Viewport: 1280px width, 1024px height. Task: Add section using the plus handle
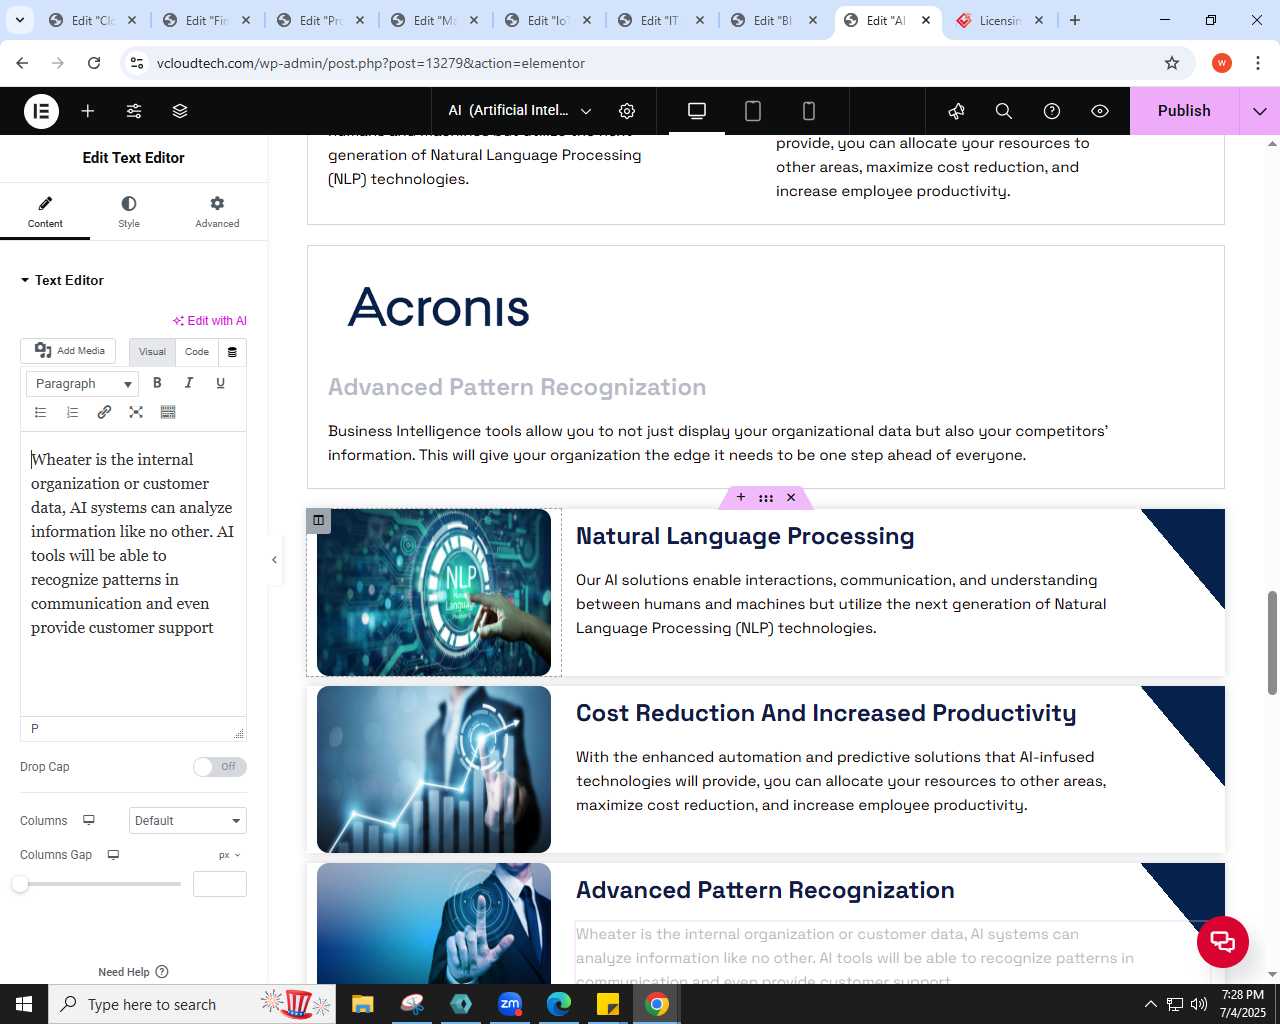pos(741,497)
